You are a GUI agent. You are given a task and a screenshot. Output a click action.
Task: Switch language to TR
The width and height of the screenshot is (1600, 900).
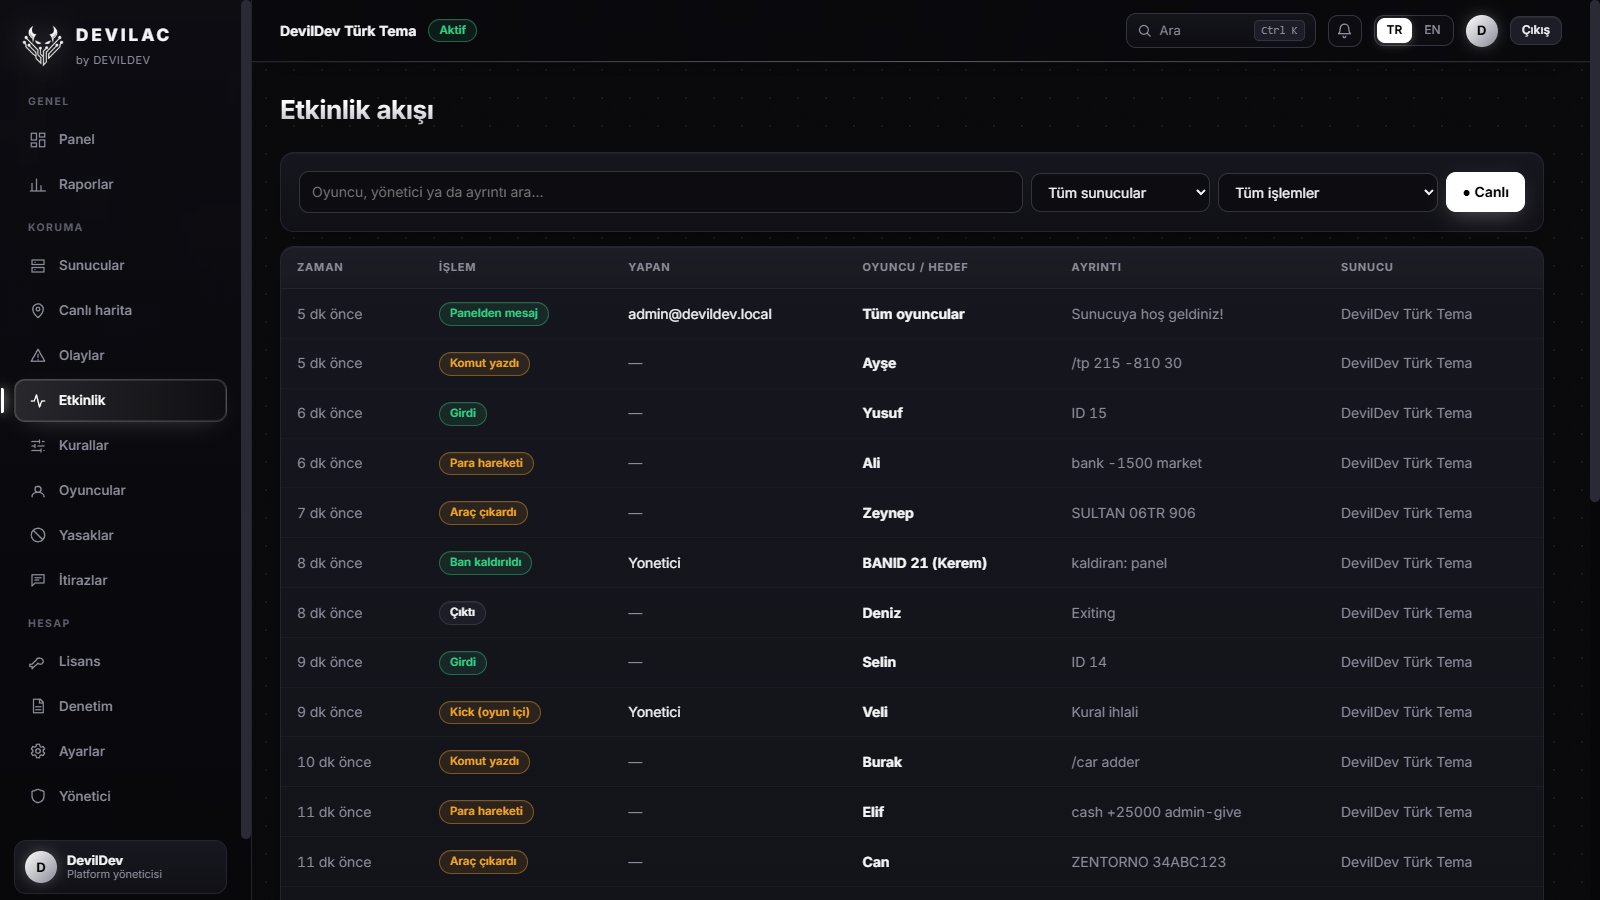tap(1394, 30)
